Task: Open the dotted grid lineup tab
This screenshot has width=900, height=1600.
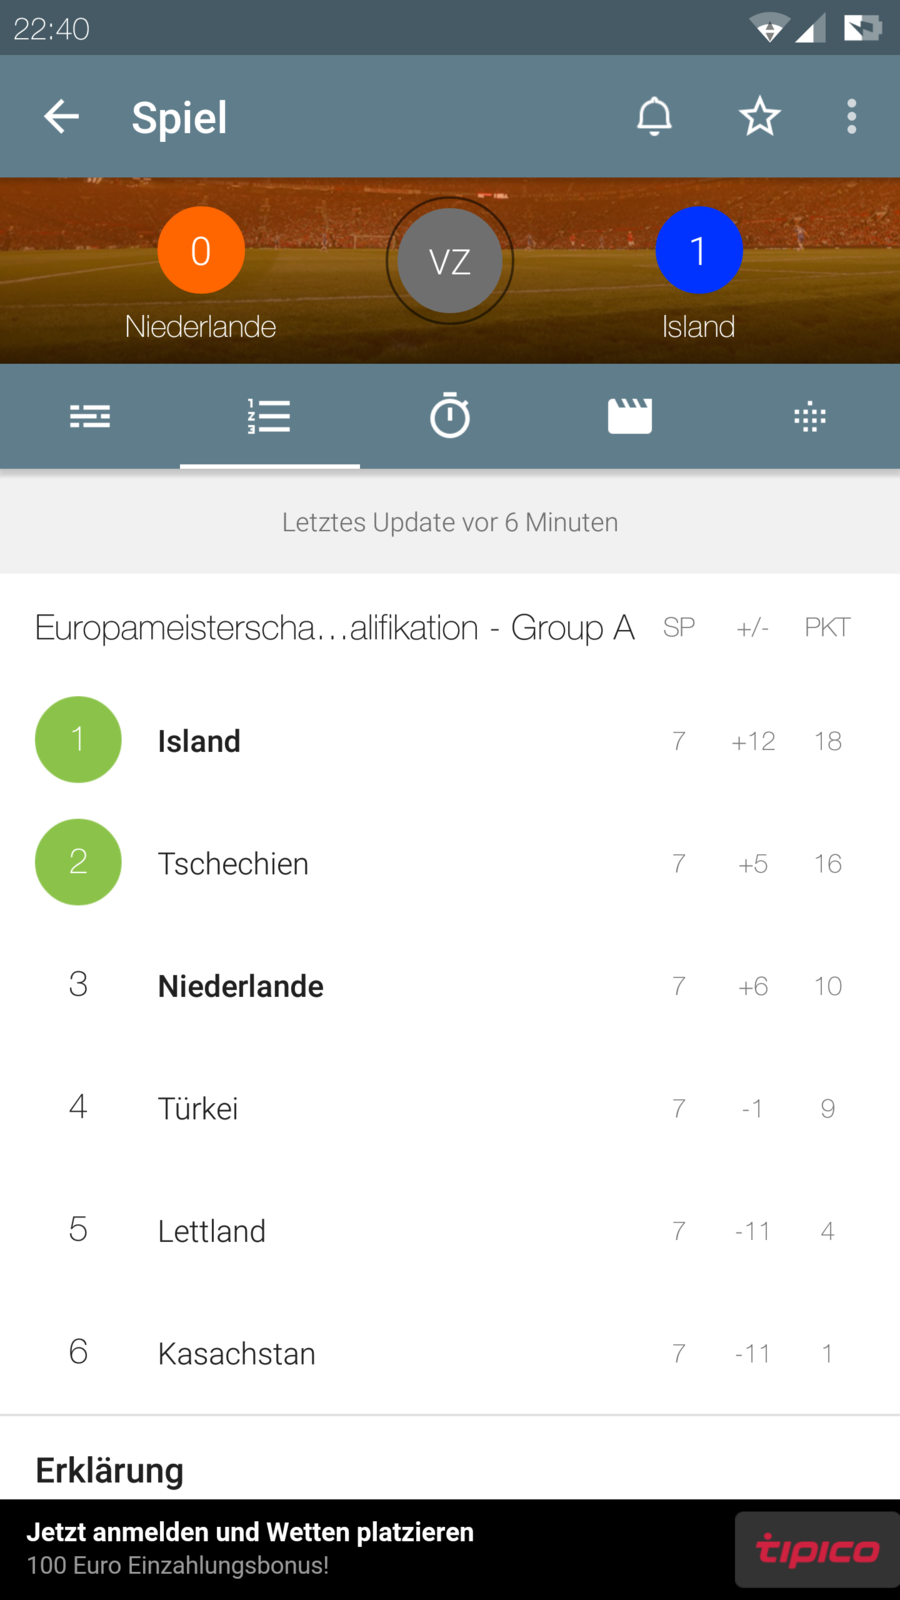Action: 810,416
